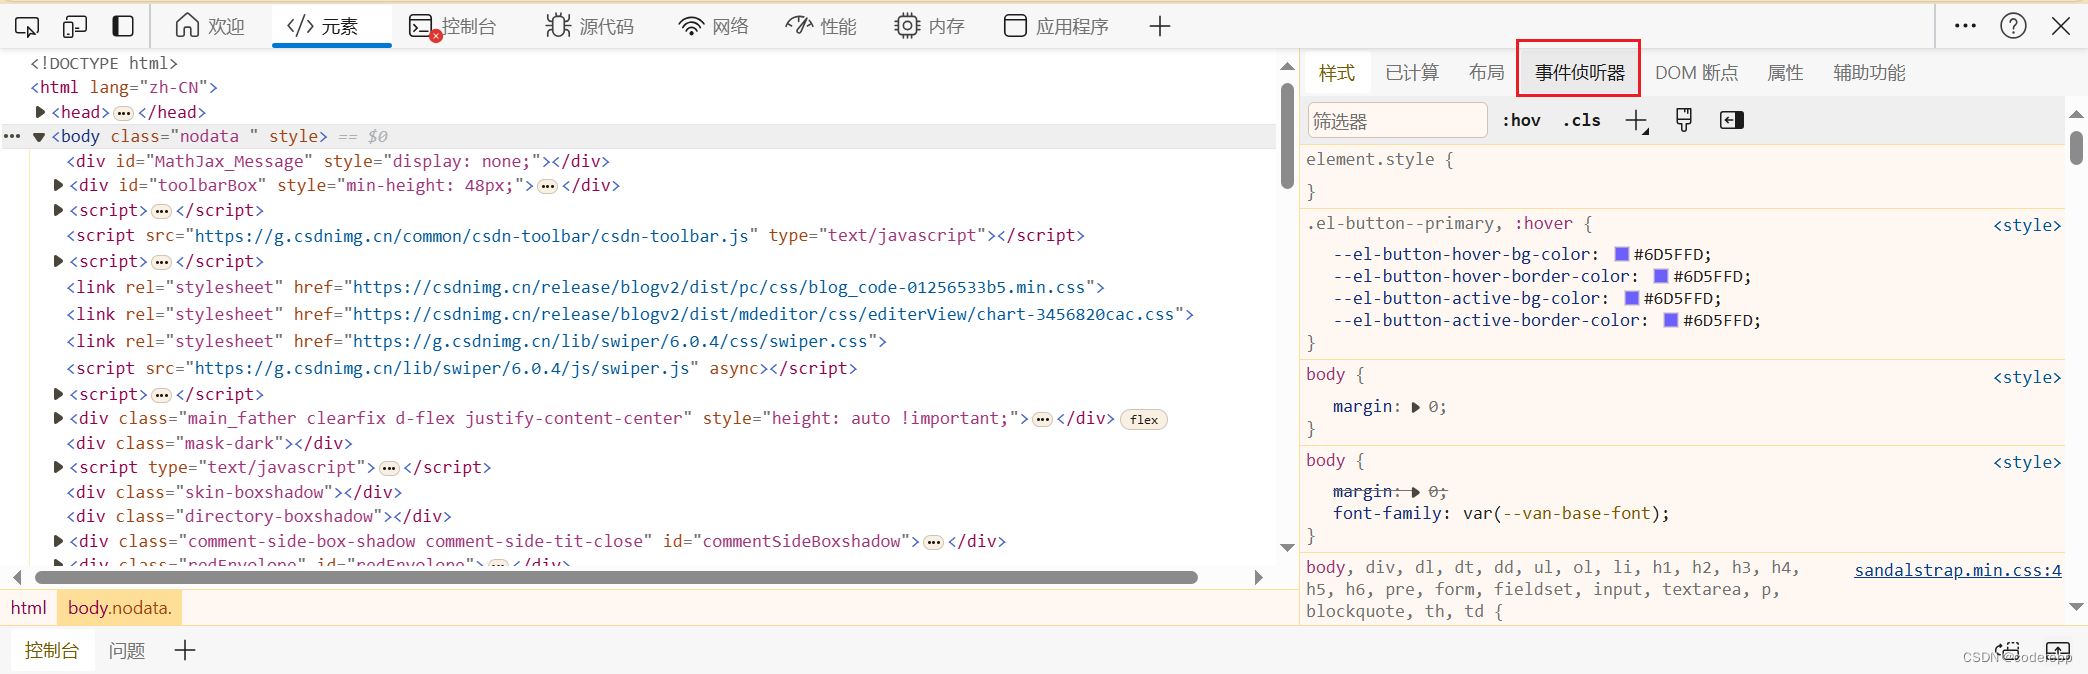Open the 网络 network tab
Screen dimensions: 2088x674
point(713,26)
